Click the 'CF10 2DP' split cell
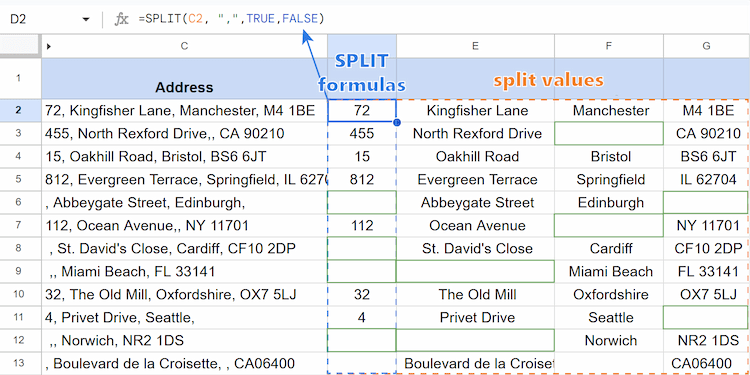The image size is (750, 375). [x=706, y=248]
